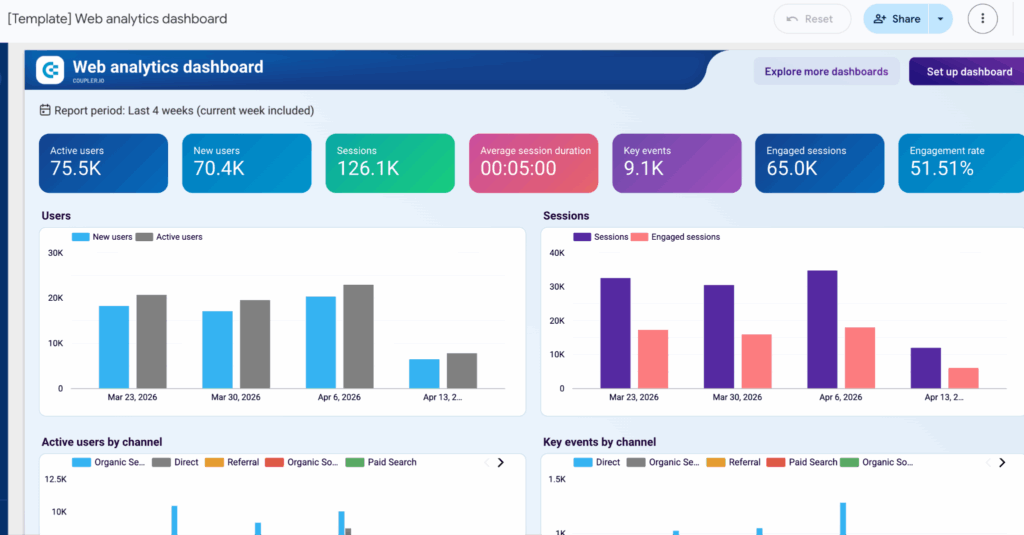This screenshot has width=1024, height=535.
Task: Show next legend items in Active users by channel
Action: click(x=501, y=463)
